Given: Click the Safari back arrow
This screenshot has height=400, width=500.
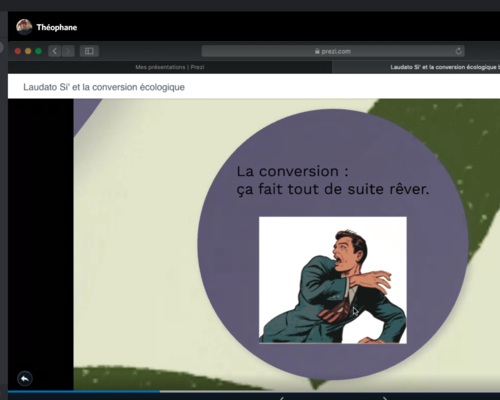Looking at the screenshot, I should click(x=55, y=51).
